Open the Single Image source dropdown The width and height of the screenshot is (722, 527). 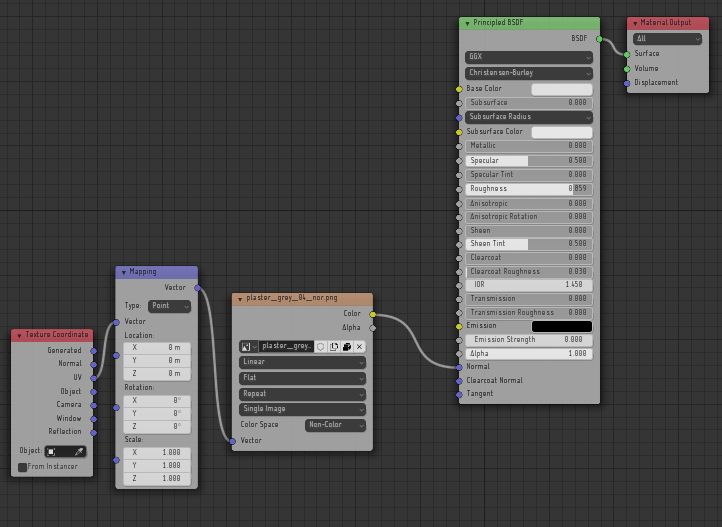[x=303, y=409]
